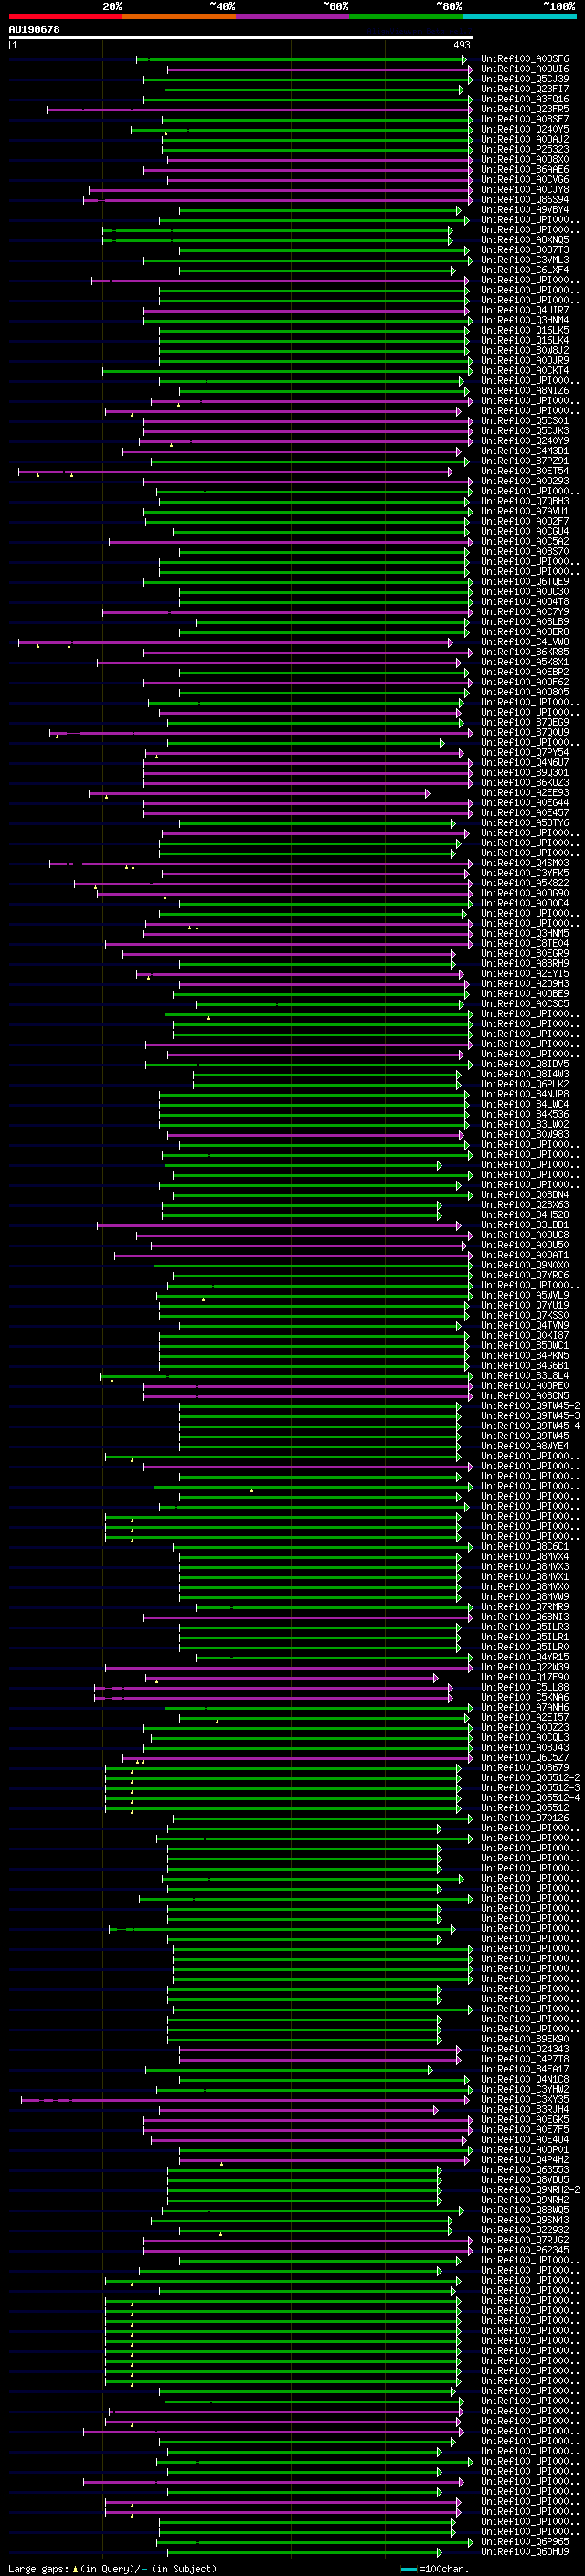Select the UniRef100_A0D293 label
The image size is (585, 2576).
click(x=525, y=481)
